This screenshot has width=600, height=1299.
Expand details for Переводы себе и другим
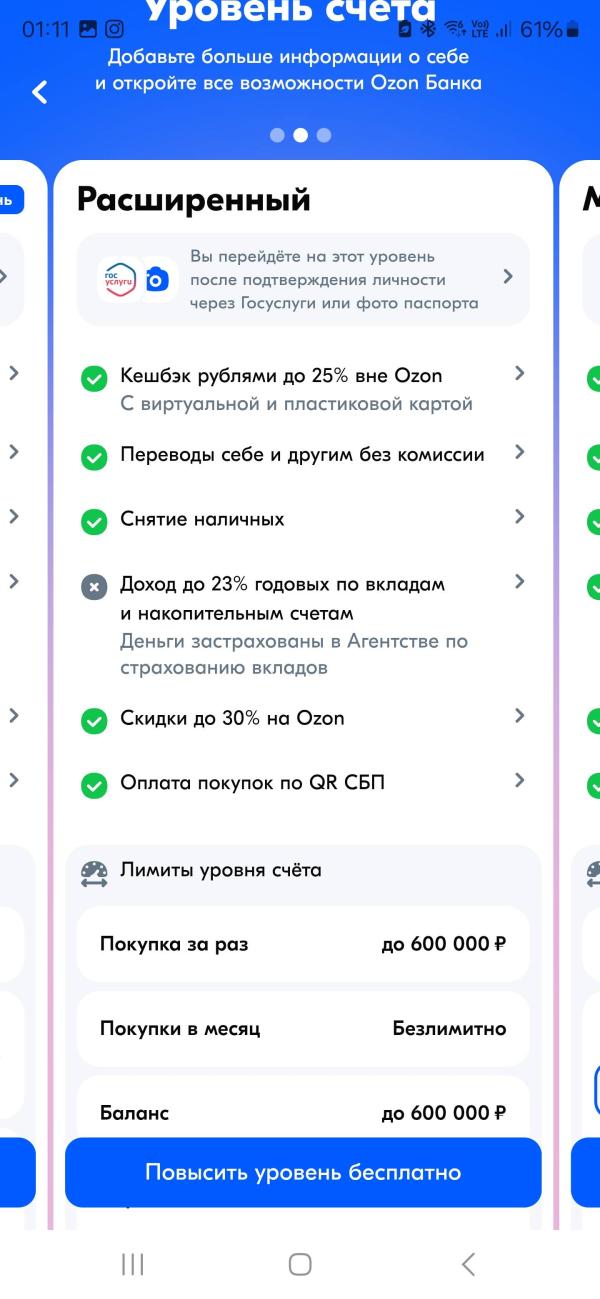[x=519, y=452]
